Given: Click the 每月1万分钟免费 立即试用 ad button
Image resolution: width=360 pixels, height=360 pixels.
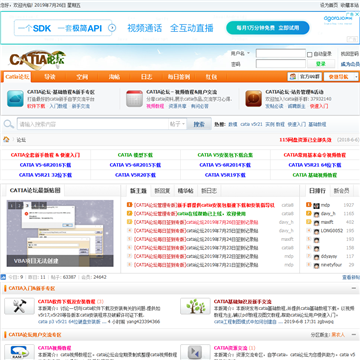Looking at the screenshot, I should point(268,28).
